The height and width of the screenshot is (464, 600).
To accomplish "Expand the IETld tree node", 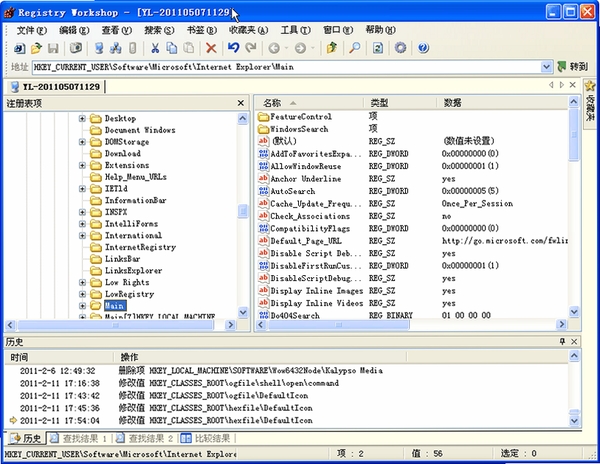I will click(82, 189).
